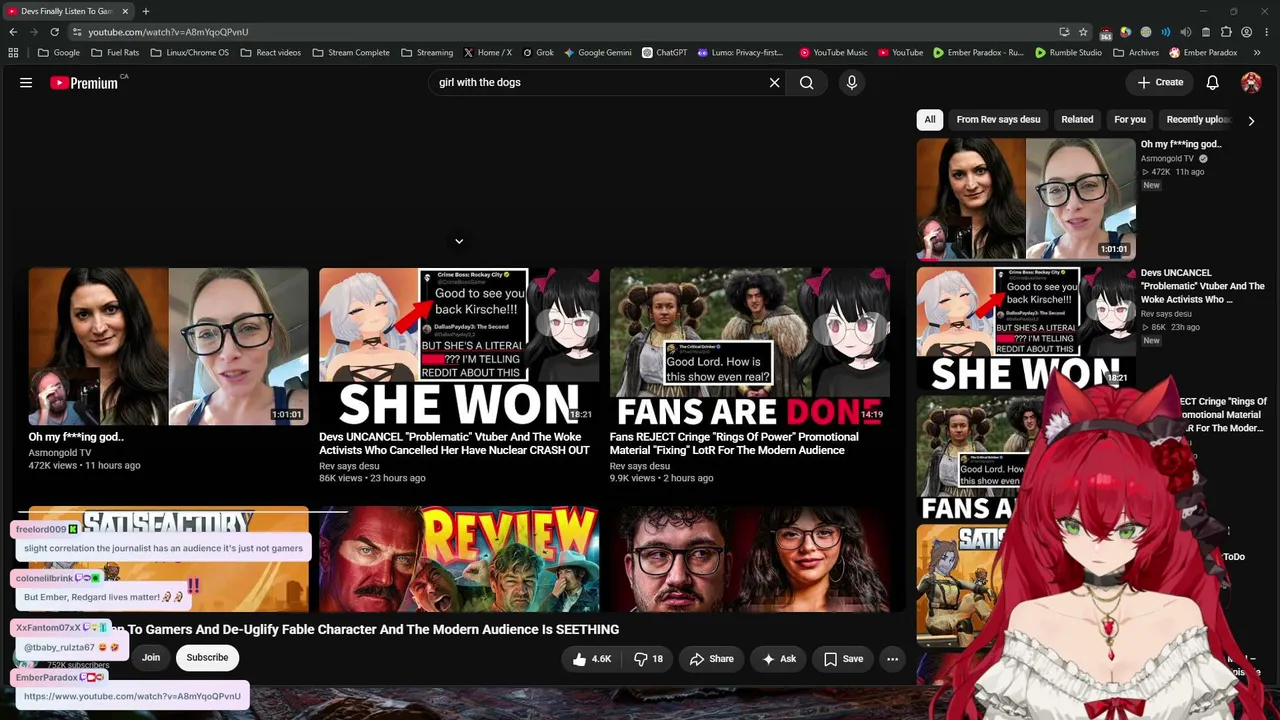Click the address bar URL

168,32
